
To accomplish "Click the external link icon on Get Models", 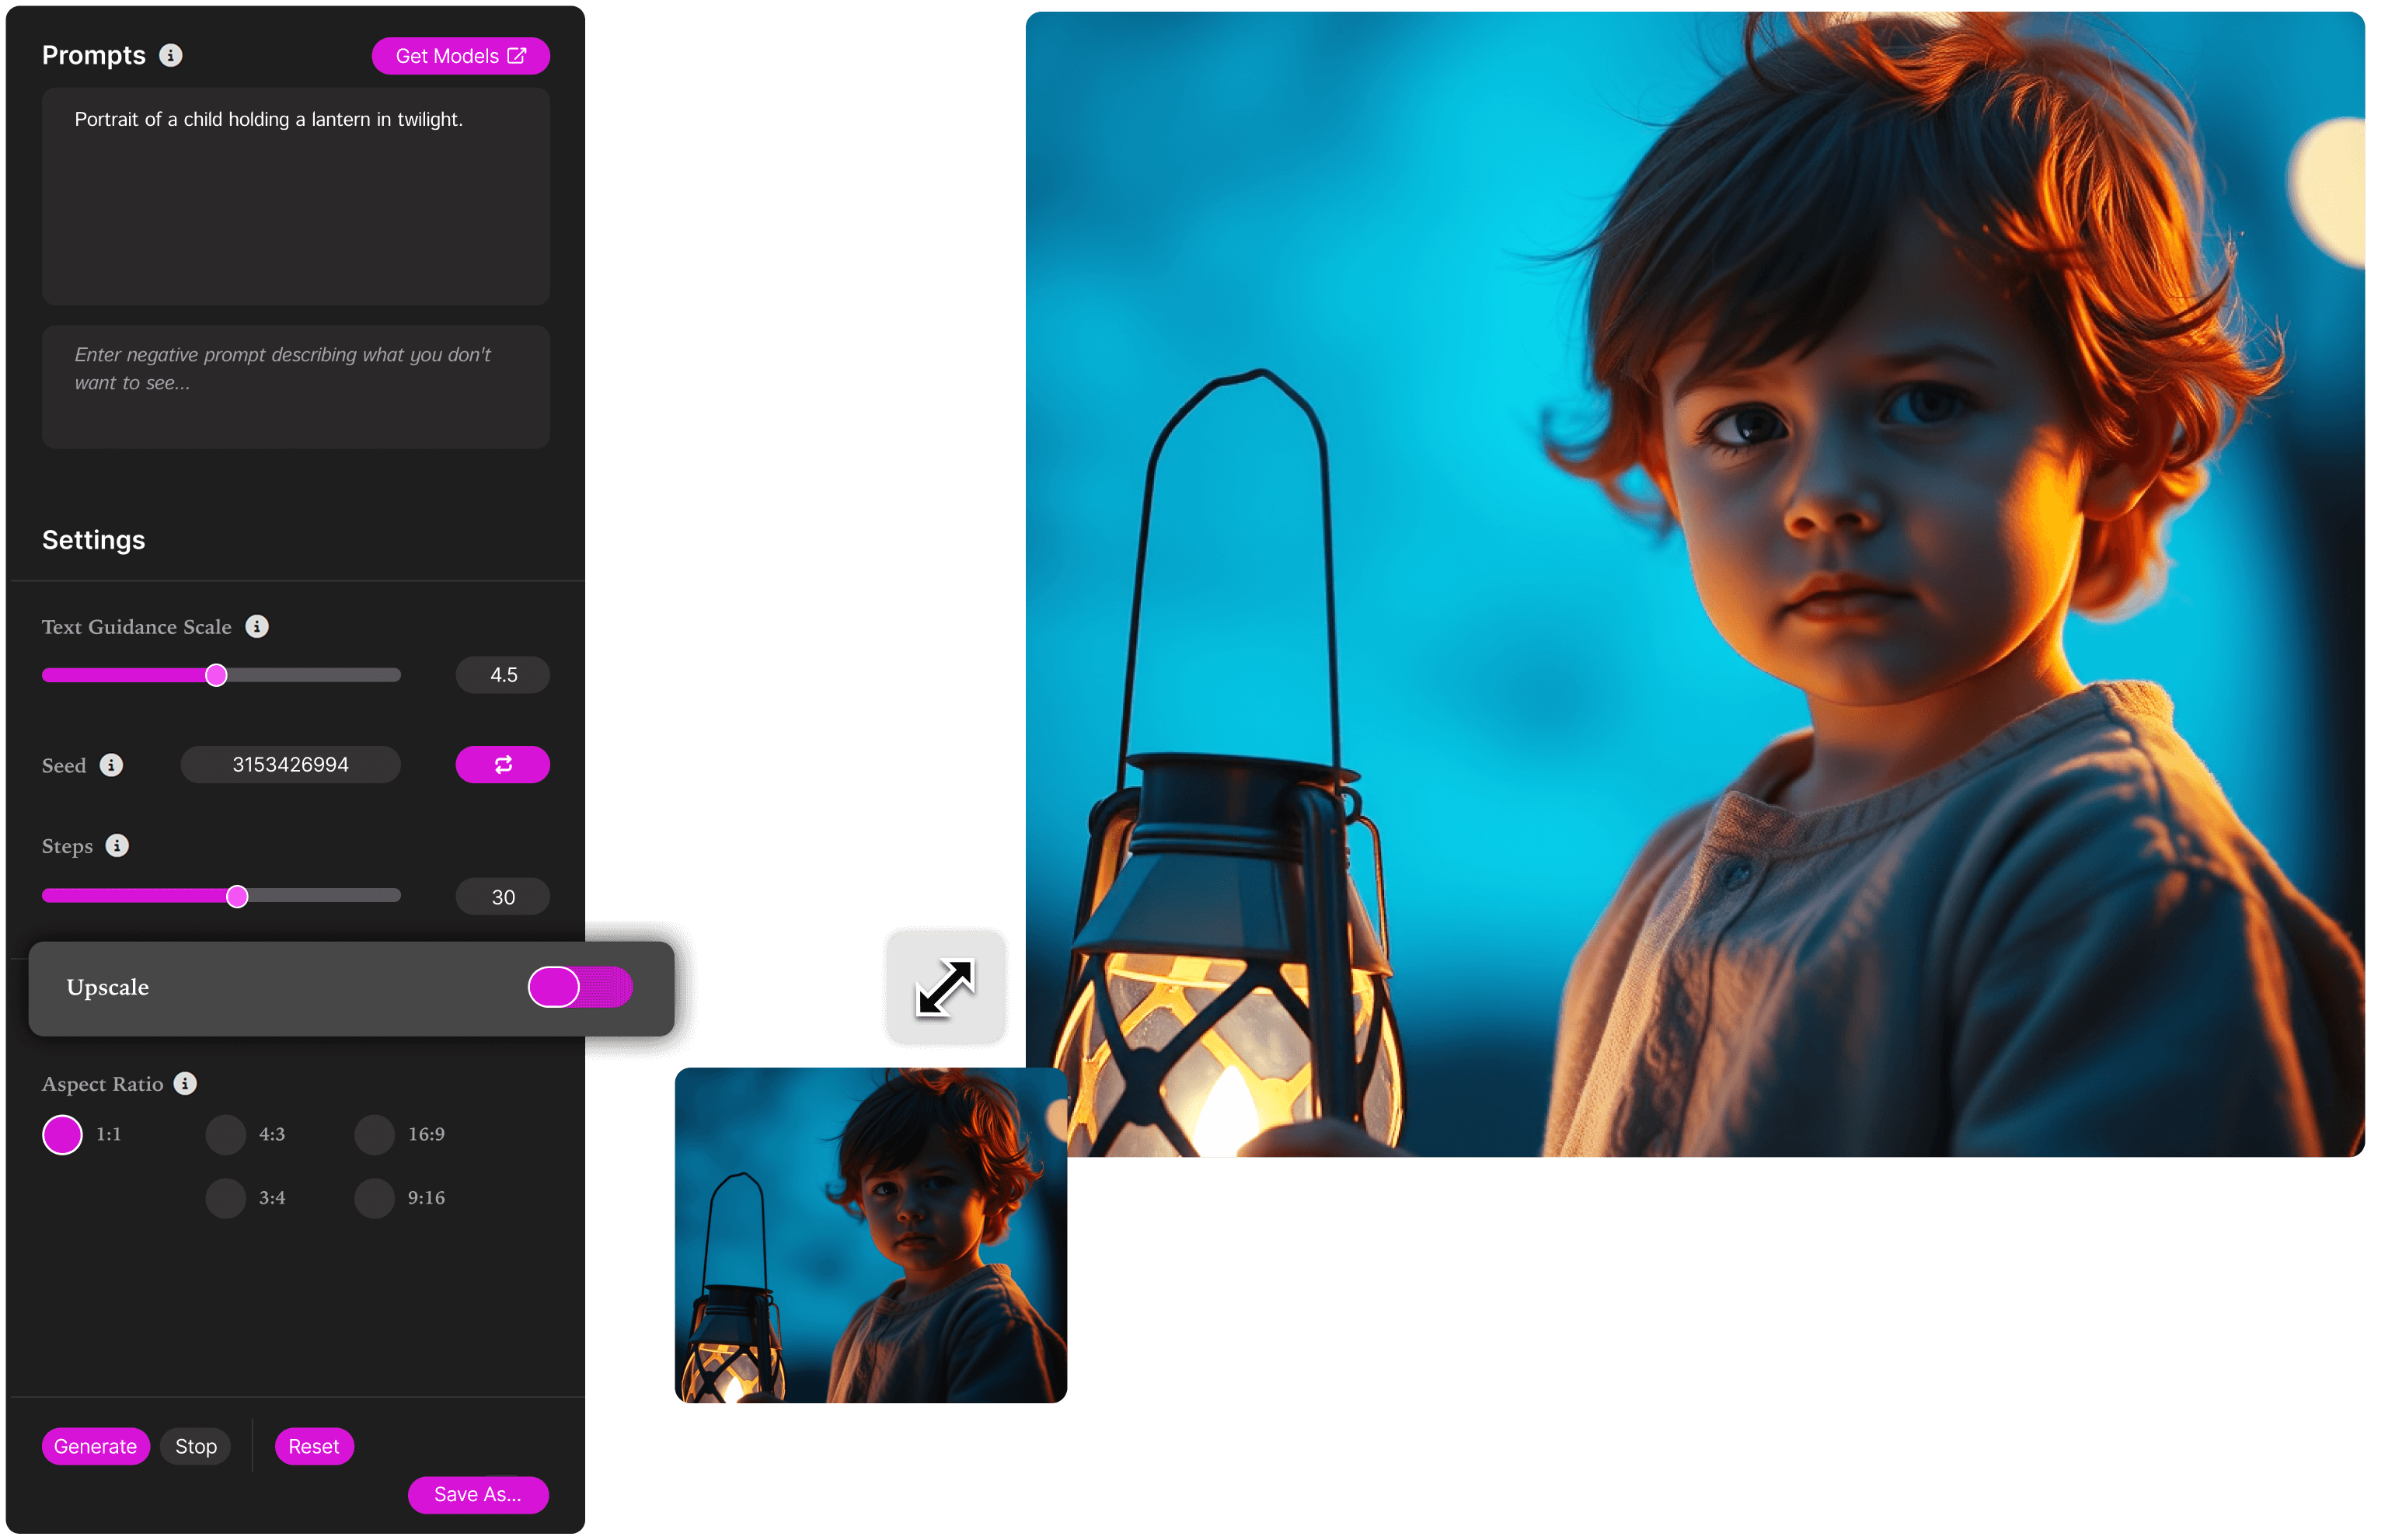I will (x=517, y=56).
